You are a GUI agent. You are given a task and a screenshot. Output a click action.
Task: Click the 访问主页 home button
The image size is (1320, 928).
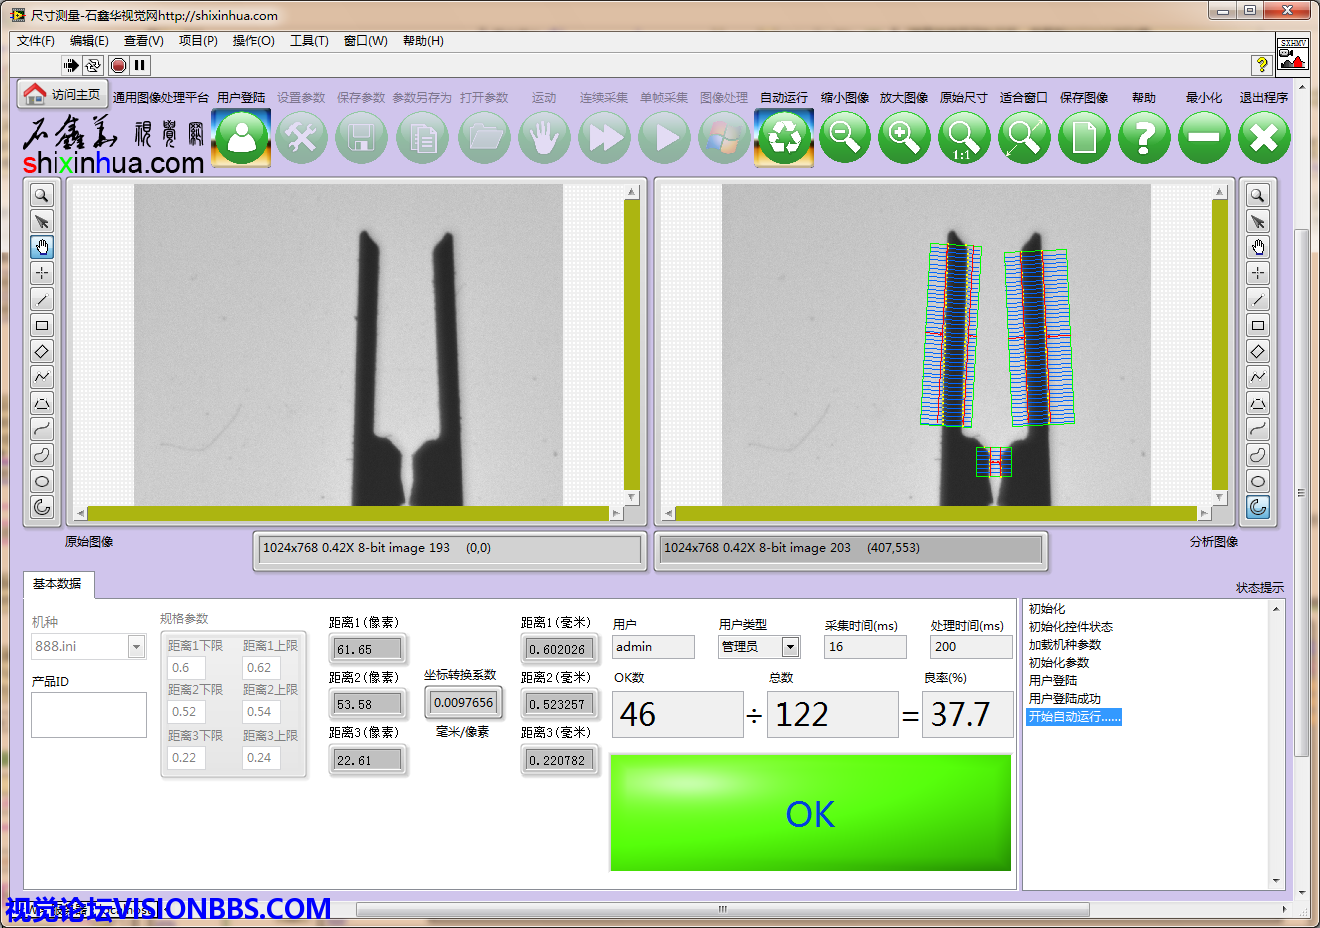pos(63,95)
